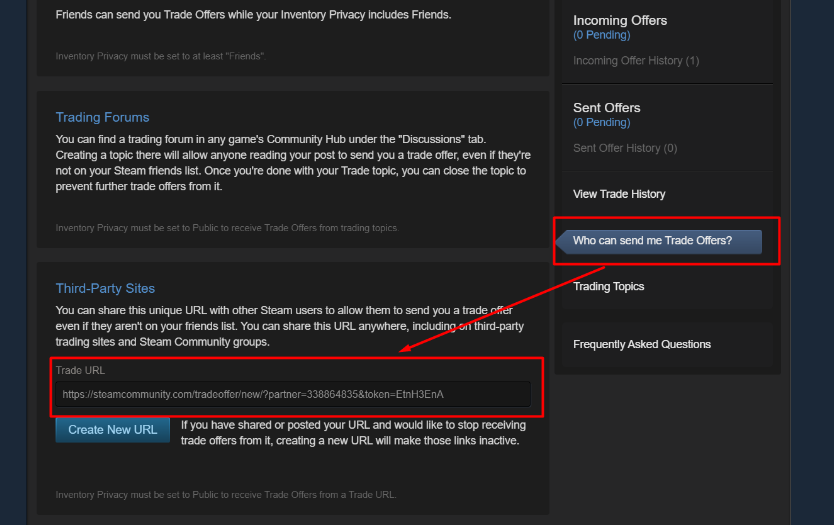
Task: Click the note about Friends inventory privacy
Action: click(161, 56)
